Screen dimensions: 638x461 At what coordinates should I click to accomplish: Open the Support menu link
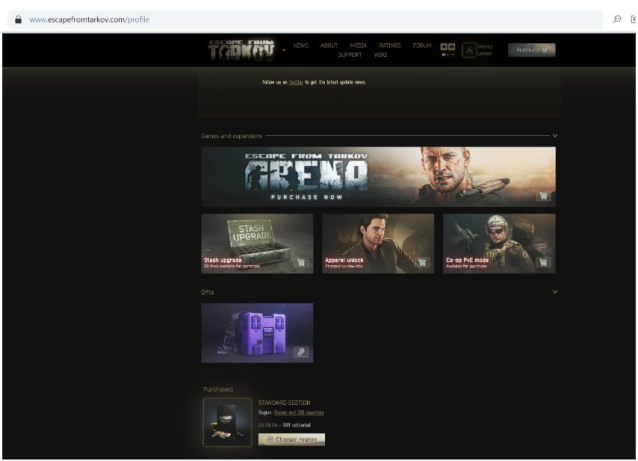coord(349,54)
